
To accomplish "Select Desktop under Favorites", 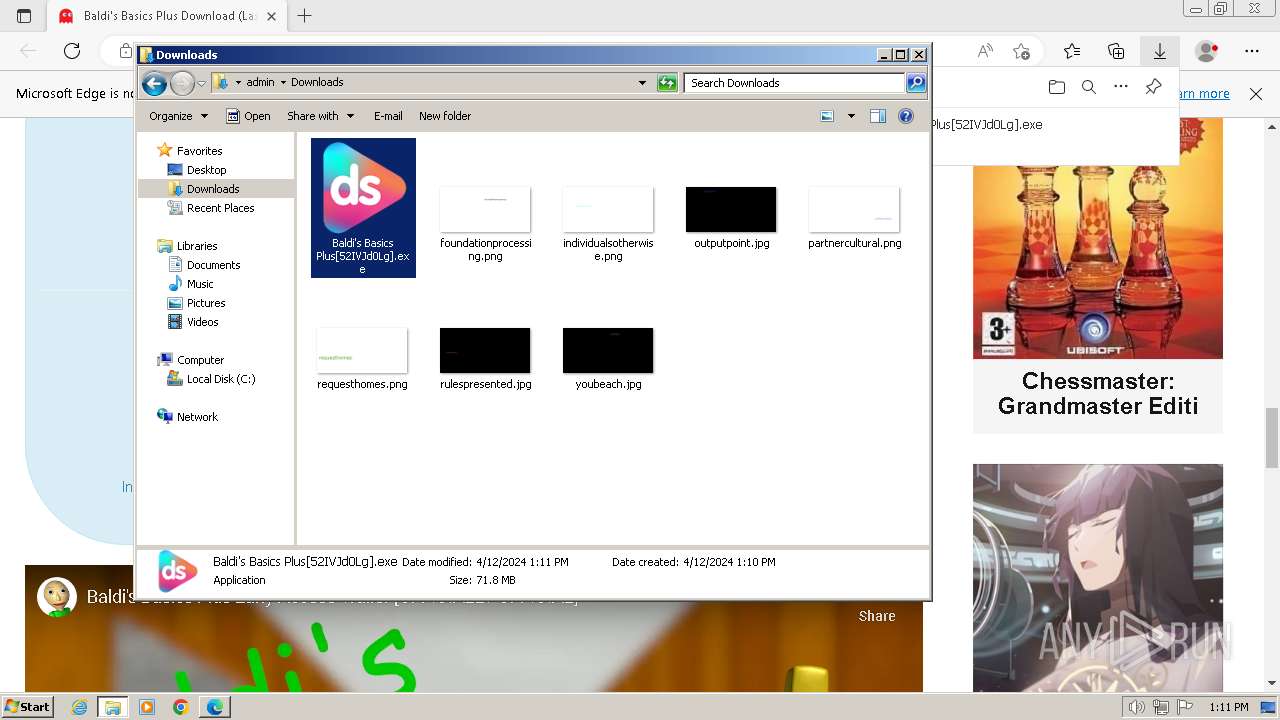I will point(206,170).
